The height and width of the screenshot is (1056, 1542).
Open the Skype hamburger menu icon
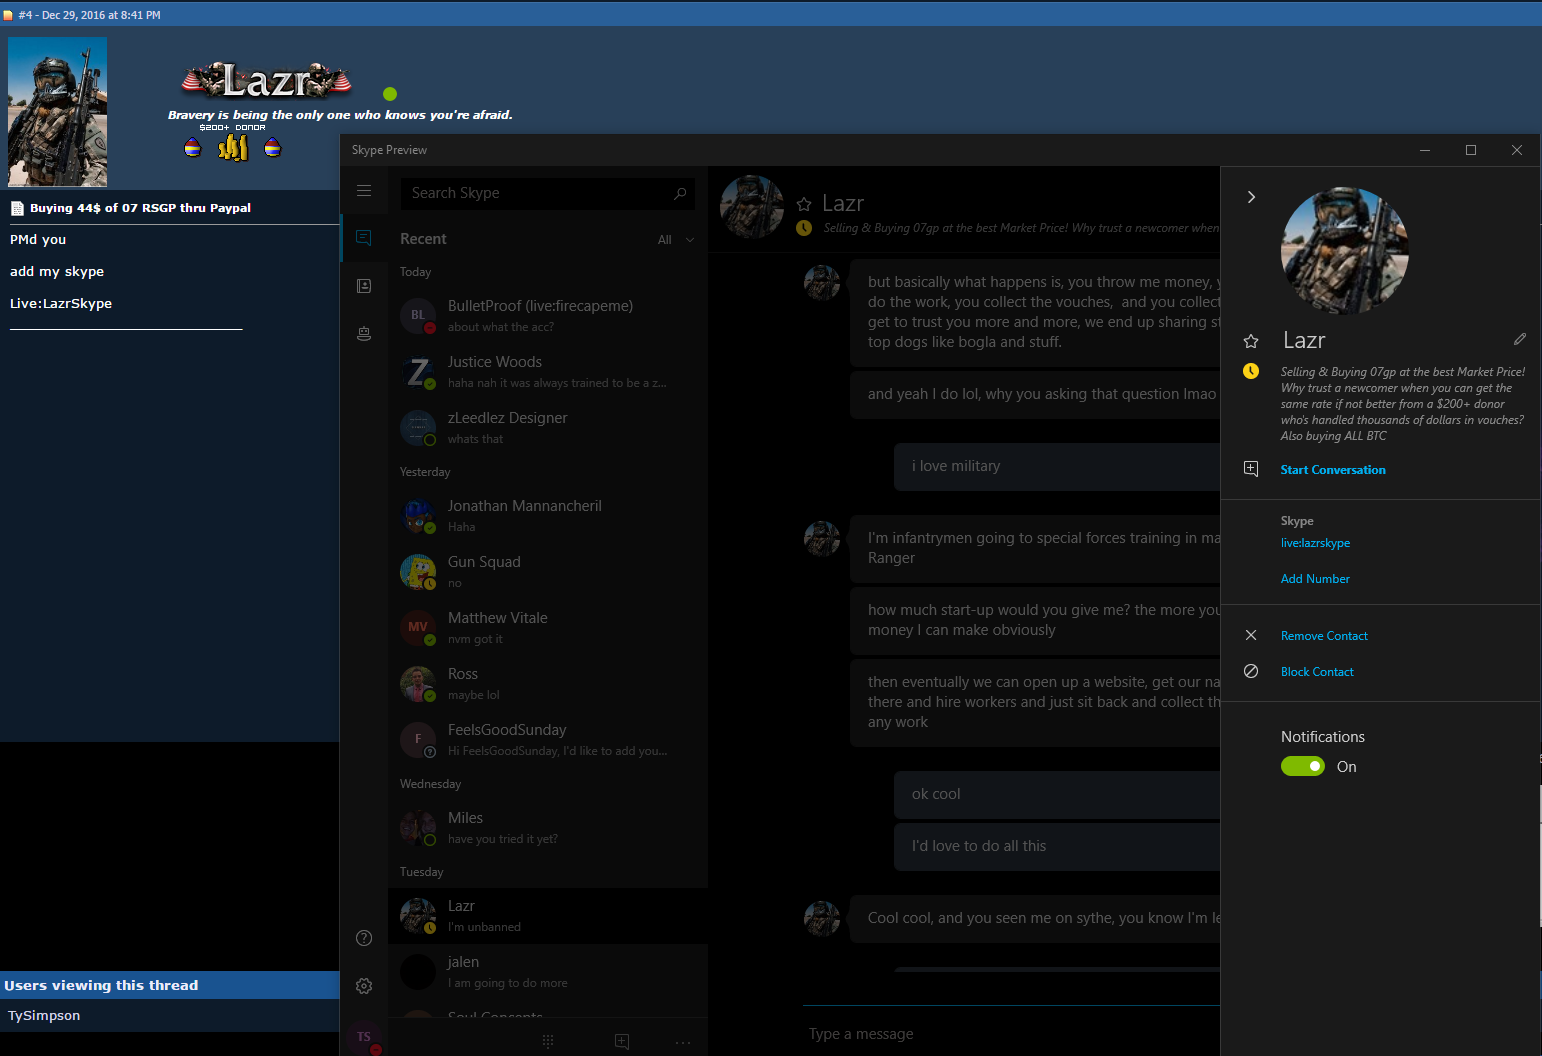click(364, 191)
